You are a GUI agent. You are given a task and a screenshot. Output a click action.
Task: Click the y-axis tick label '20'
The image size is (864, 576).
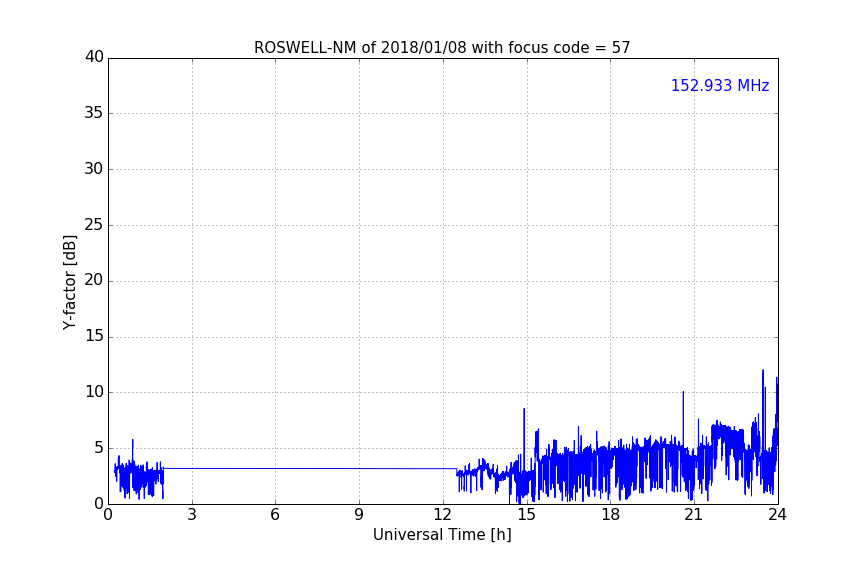click(x=94, y=280)
